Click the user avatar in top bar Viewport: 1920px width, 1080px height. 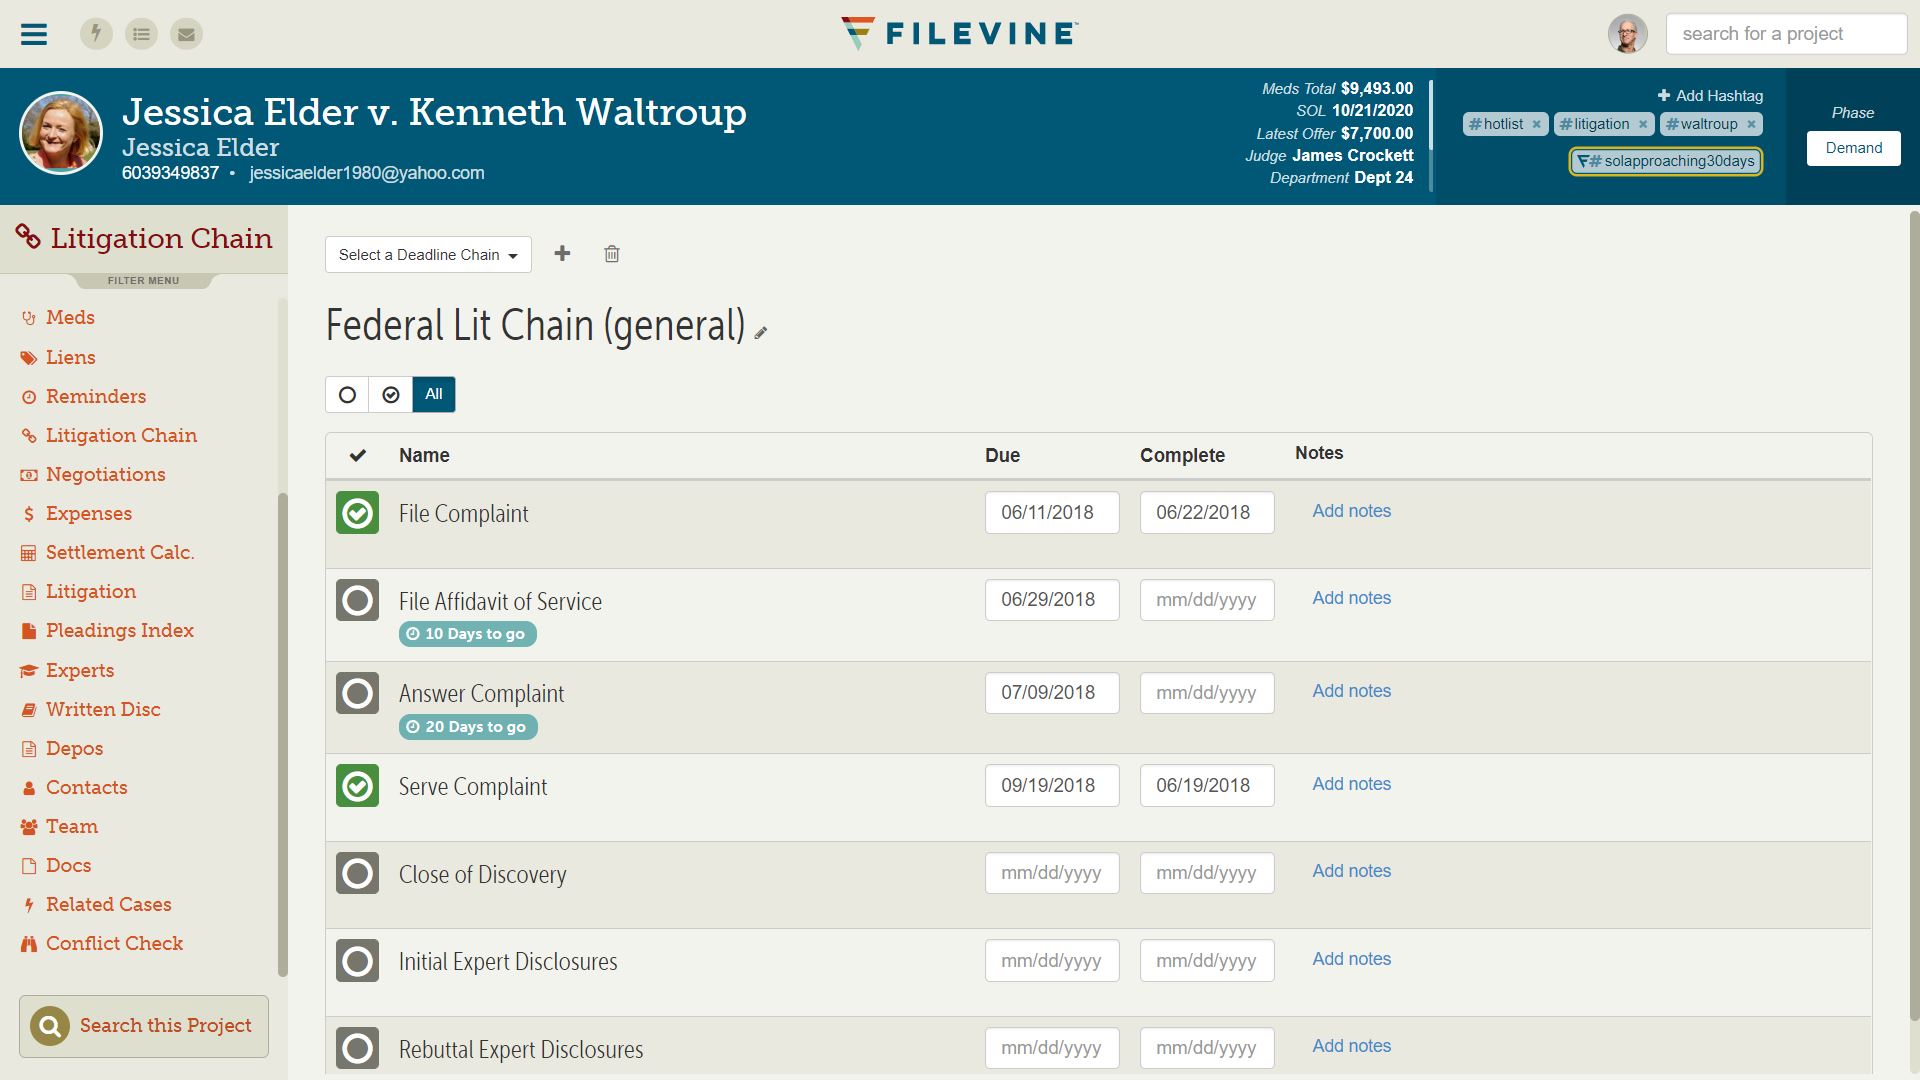(x=1627, y=34)
